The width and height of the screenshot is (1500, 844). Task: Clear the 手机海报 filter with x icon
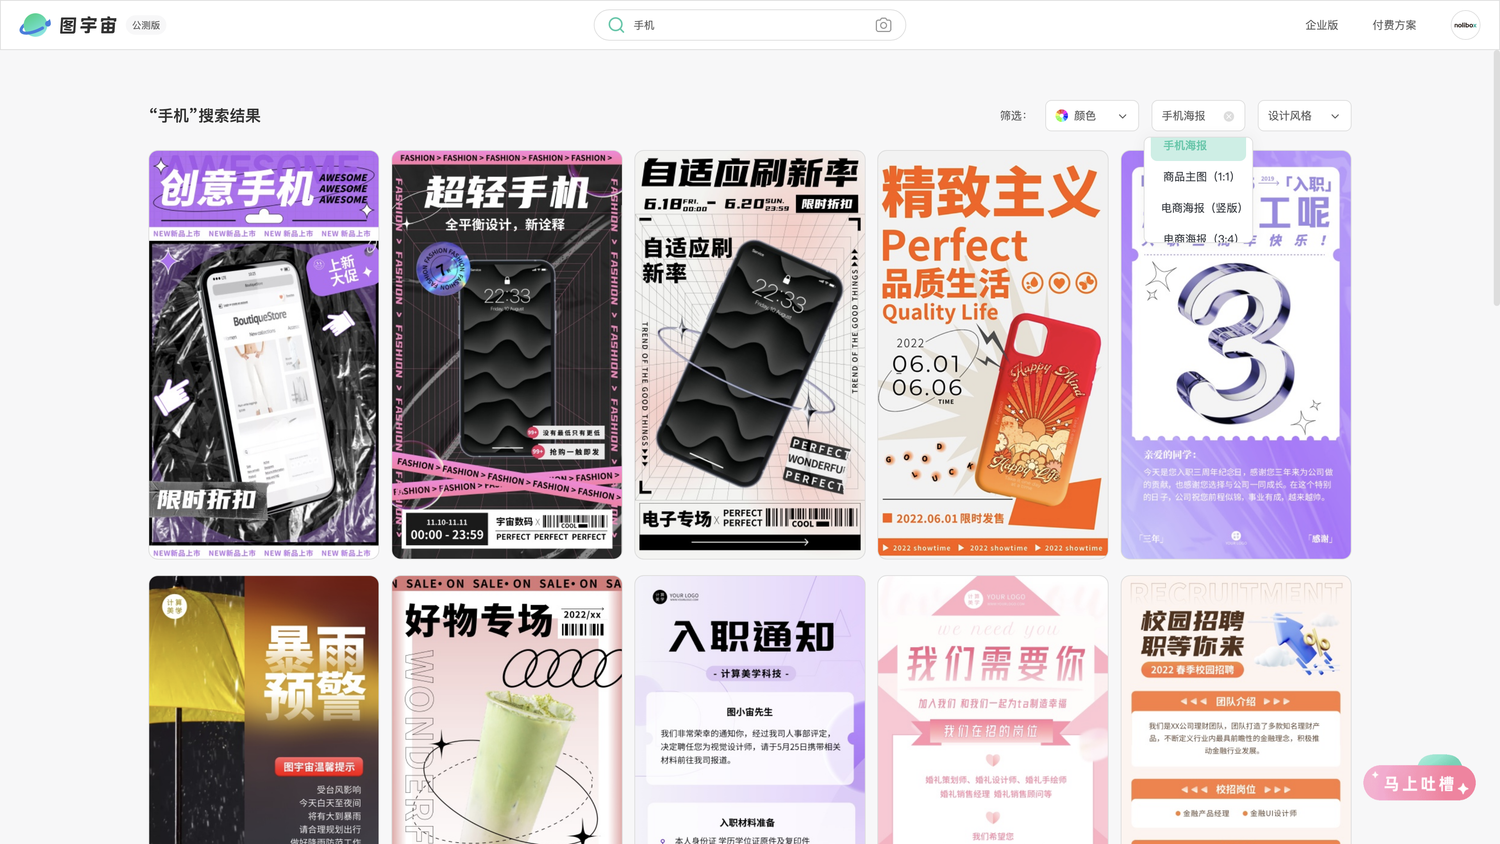click(1229, 116)
